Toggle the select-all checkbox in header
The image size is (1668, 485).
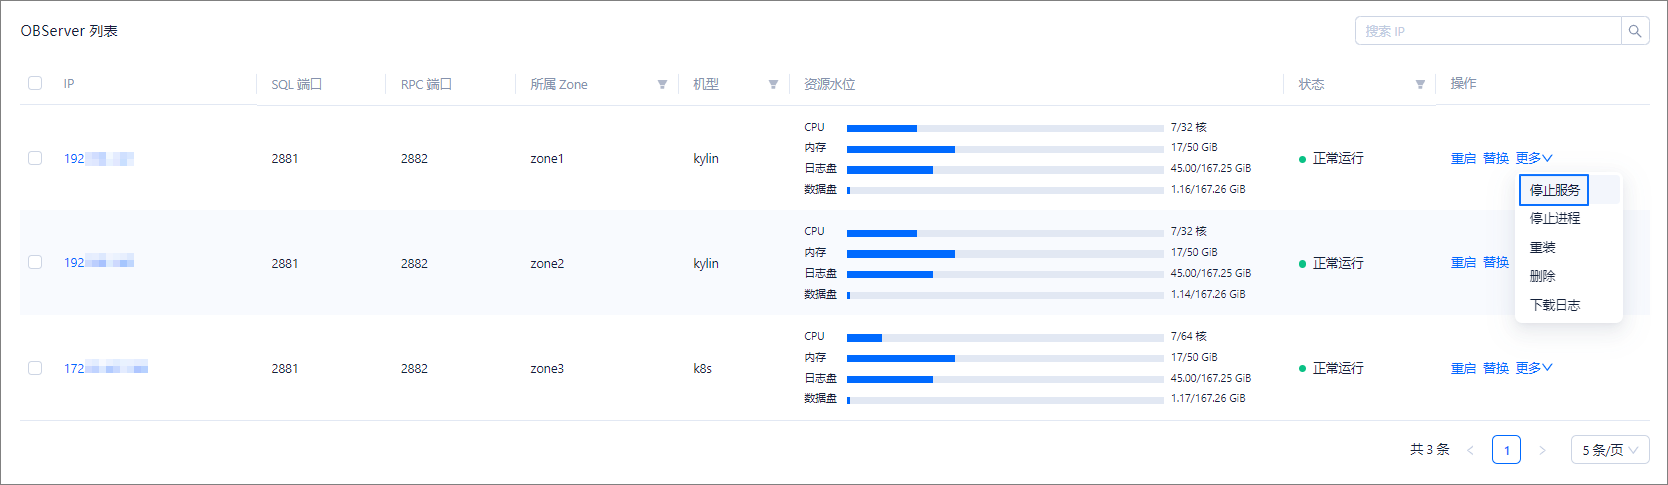click(35, 83)
